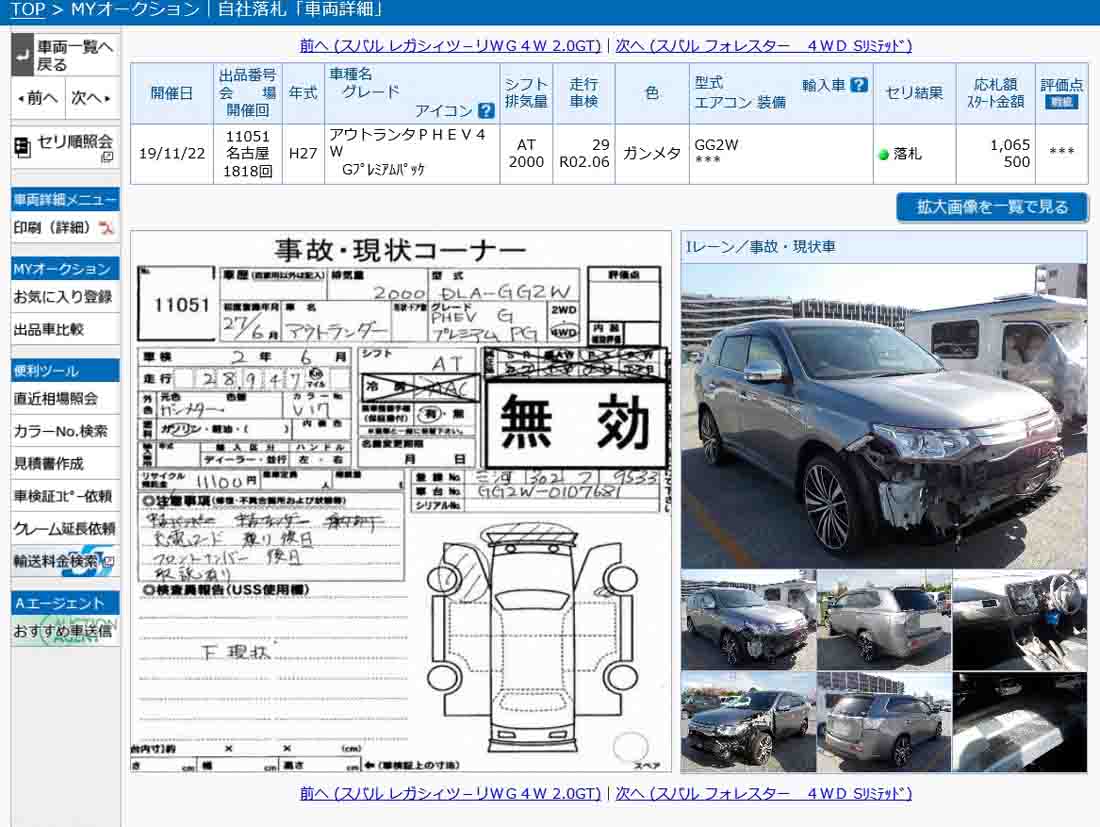1100x827 pixels.
Task: Open rear-side view thumbnail in first row
Action: [x=884, y=619]
